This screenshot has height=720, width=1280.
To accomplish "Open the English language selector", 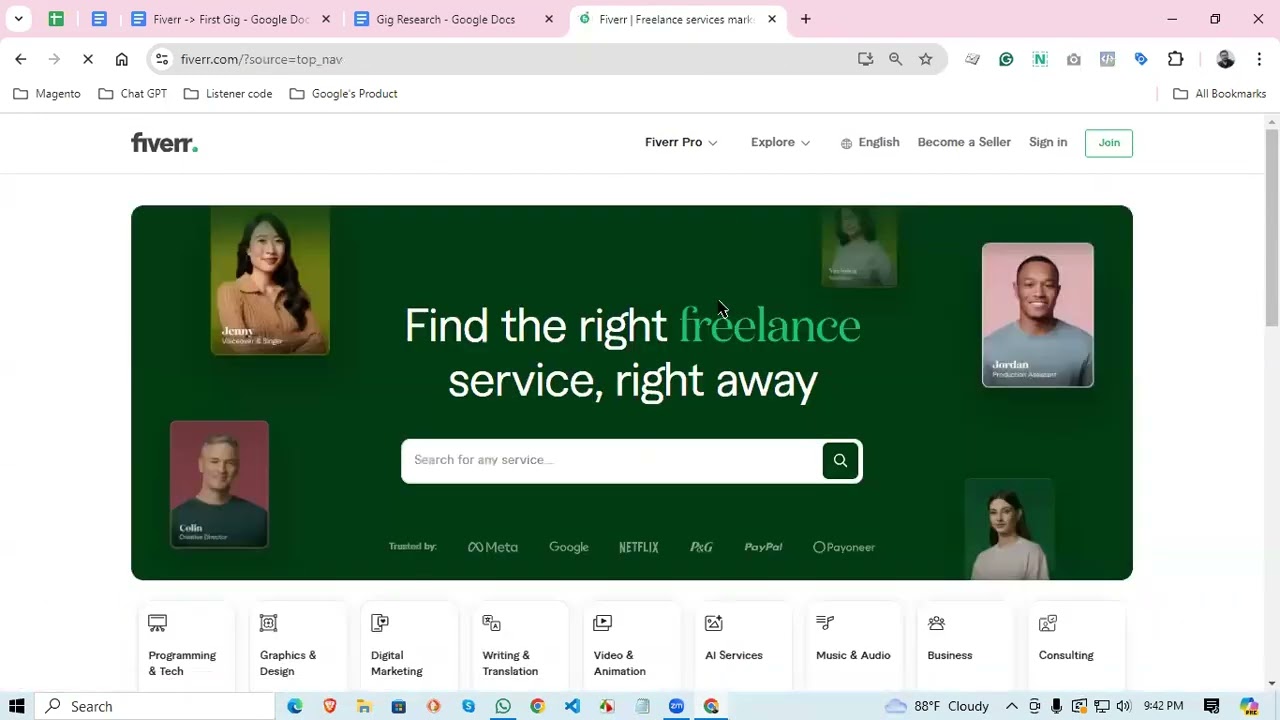I will pyautogui.click(x=870, y=142).
